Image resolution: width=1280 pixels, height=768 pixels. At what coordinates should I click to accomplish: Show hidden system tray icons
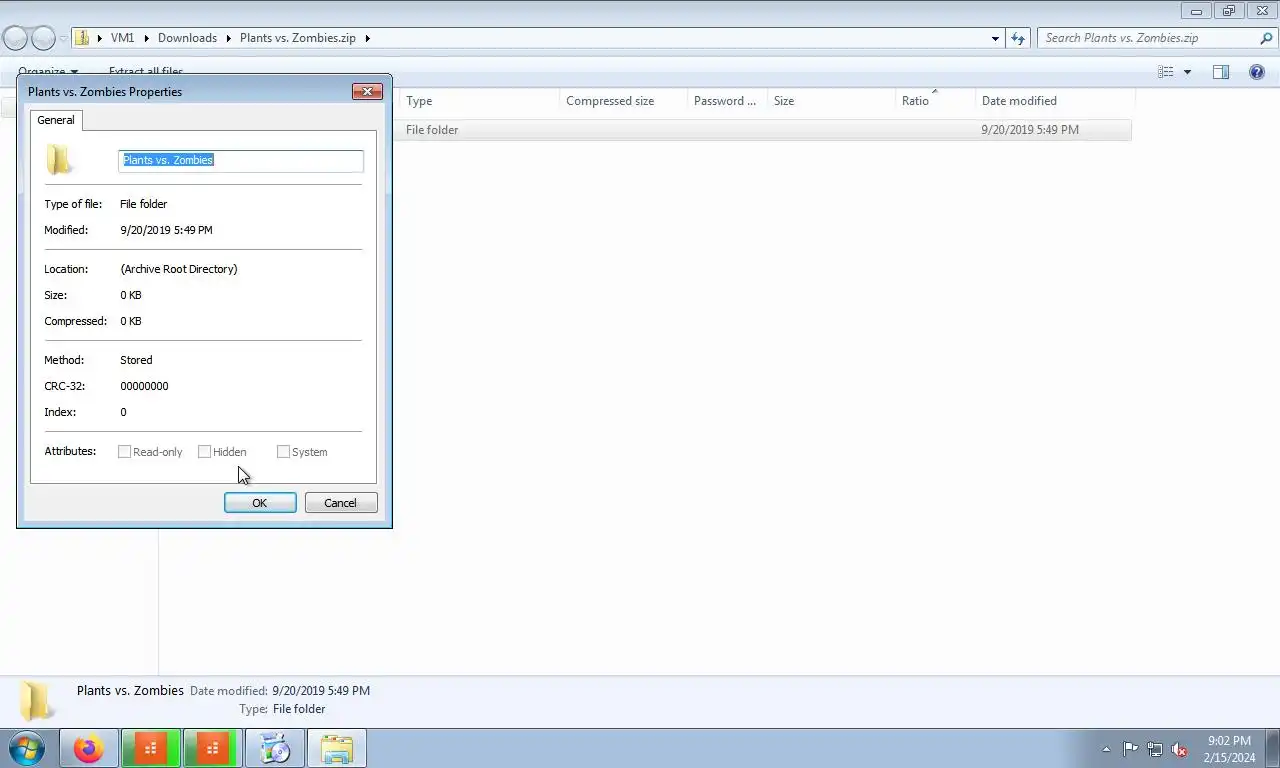click(1106, 749)
